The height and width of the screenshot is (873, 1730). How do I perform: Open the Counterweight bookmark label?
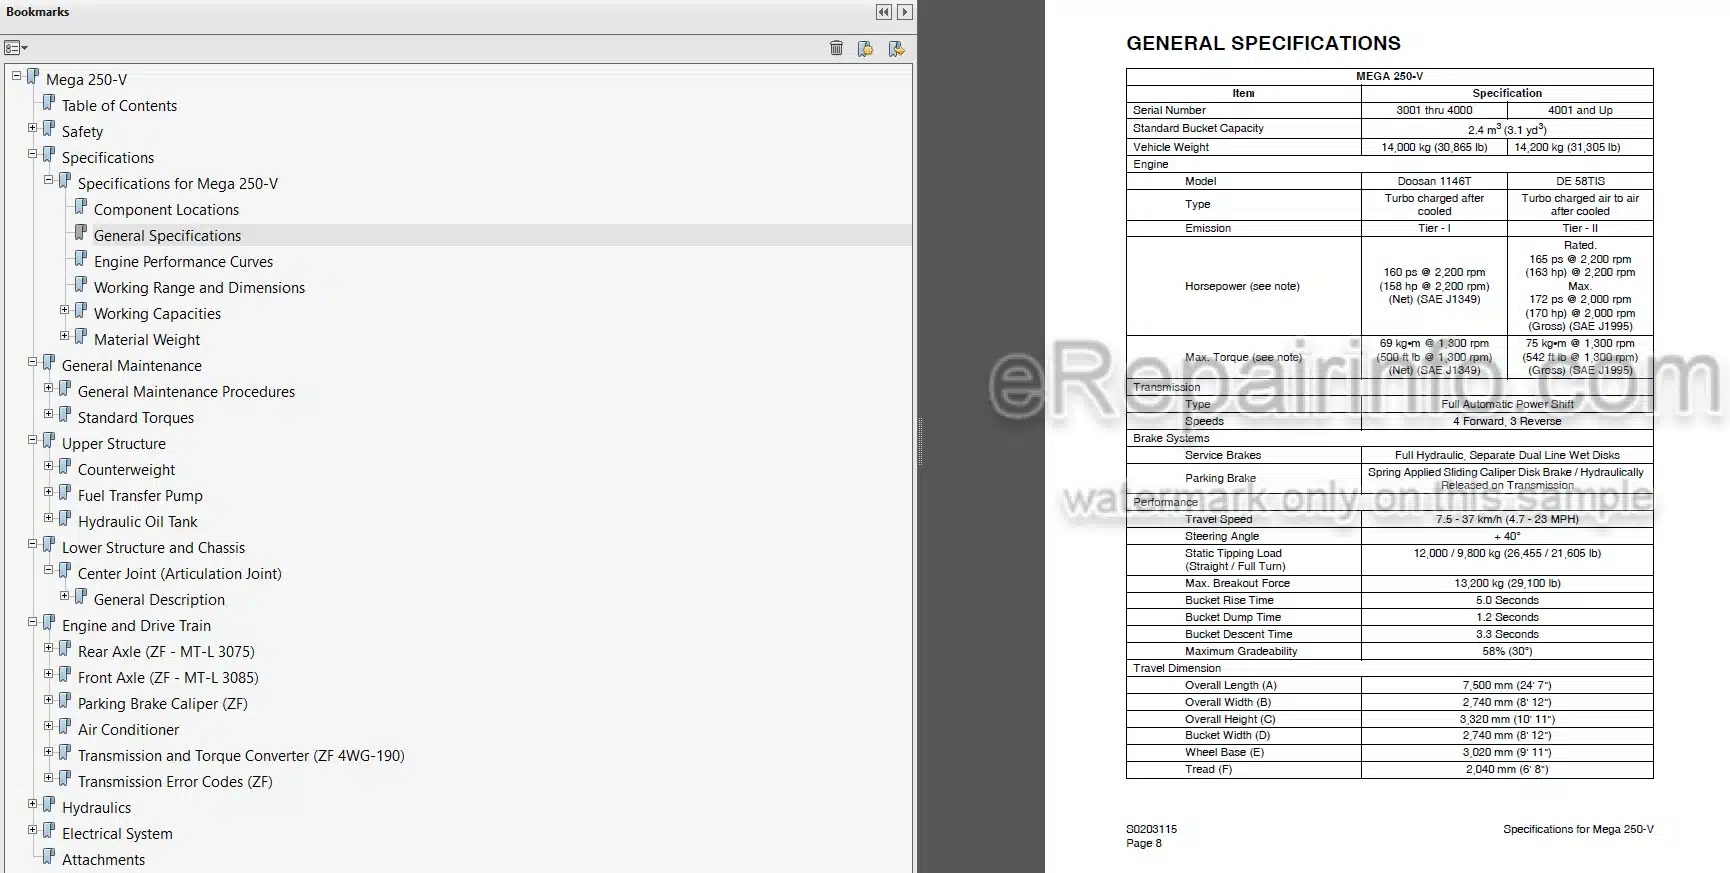point(126,470)
